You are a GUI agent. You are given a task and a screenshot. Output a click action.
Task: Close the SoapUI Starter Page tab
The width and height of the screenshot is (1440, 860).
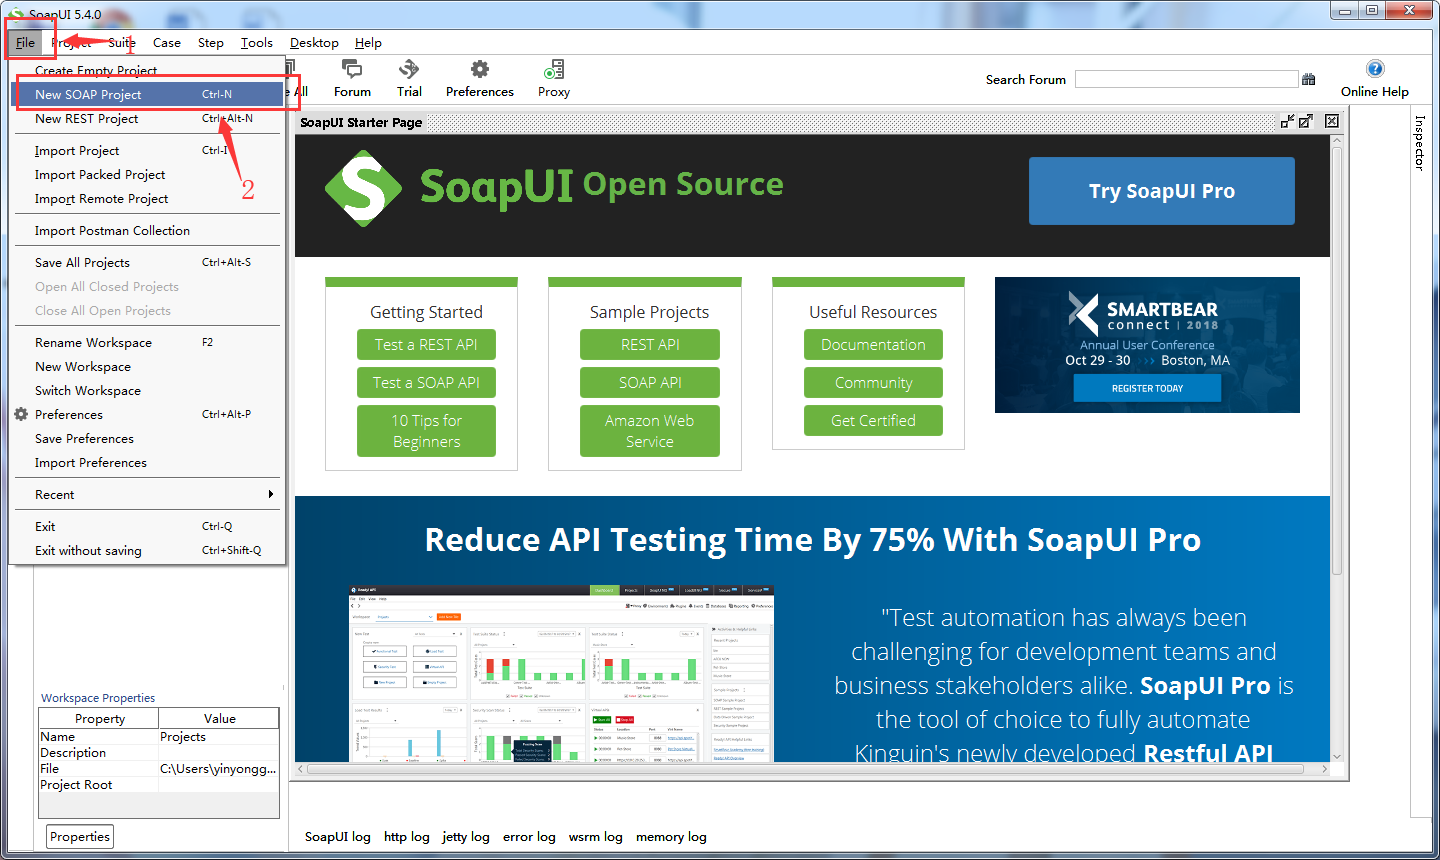[1331, 120]
